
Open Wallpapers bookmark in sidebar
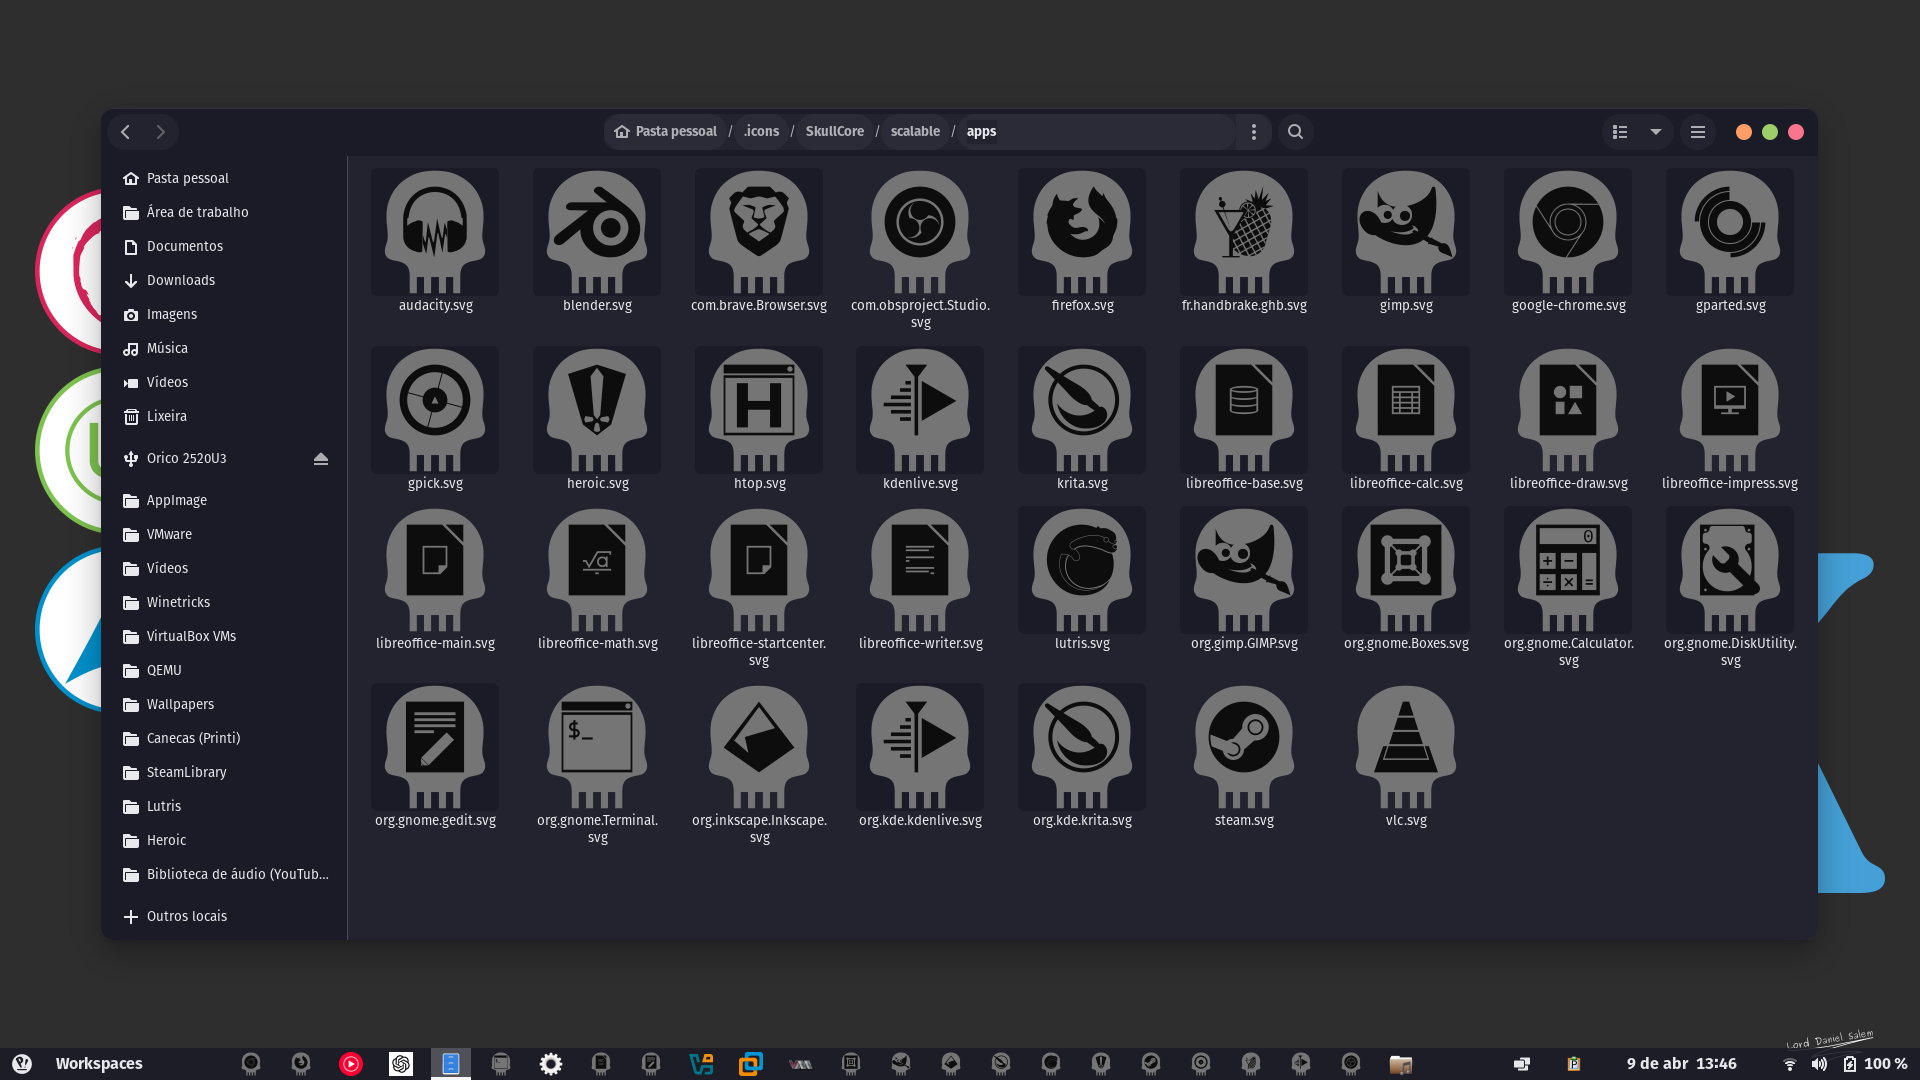tap(225, 704)
